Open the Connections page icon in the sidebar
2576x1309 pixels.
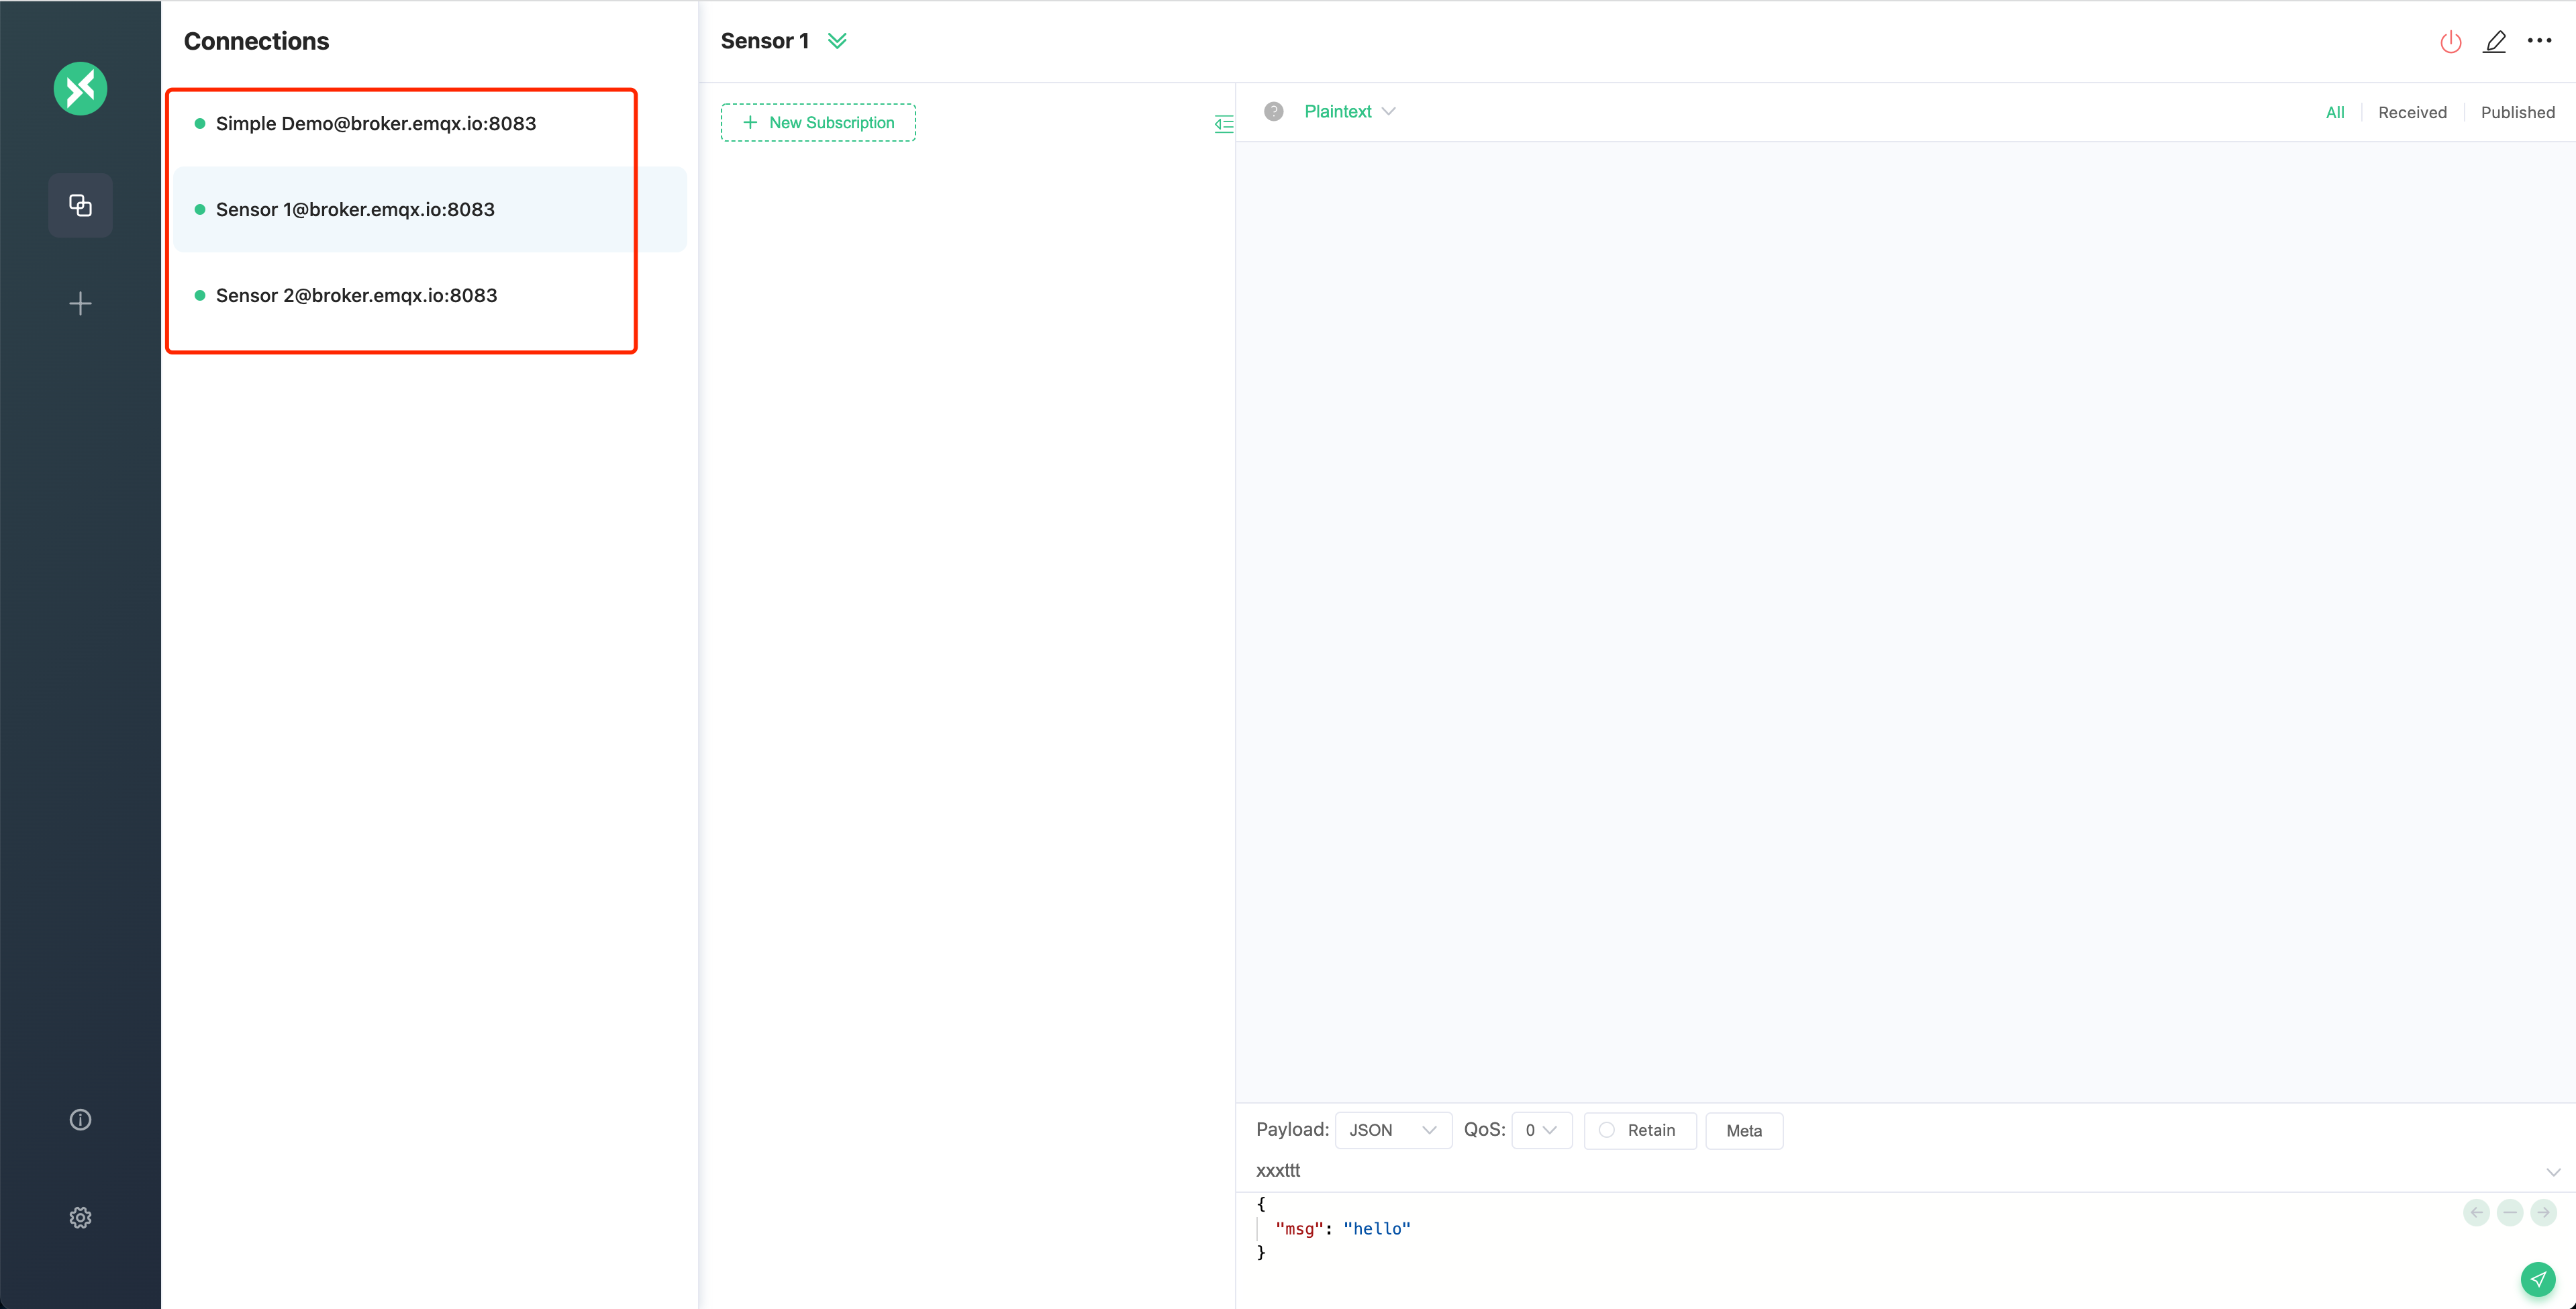click(80, 205)
